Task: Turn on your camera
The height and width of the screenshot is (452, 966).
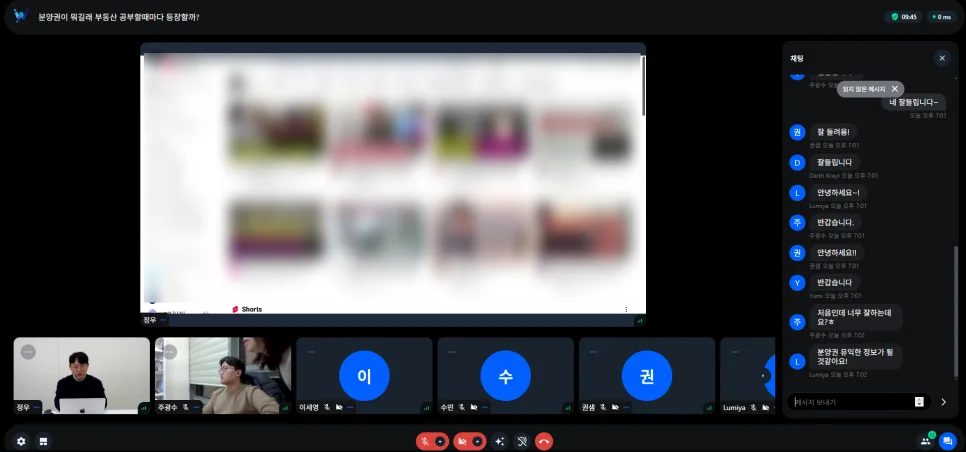Action: (462, 442)
